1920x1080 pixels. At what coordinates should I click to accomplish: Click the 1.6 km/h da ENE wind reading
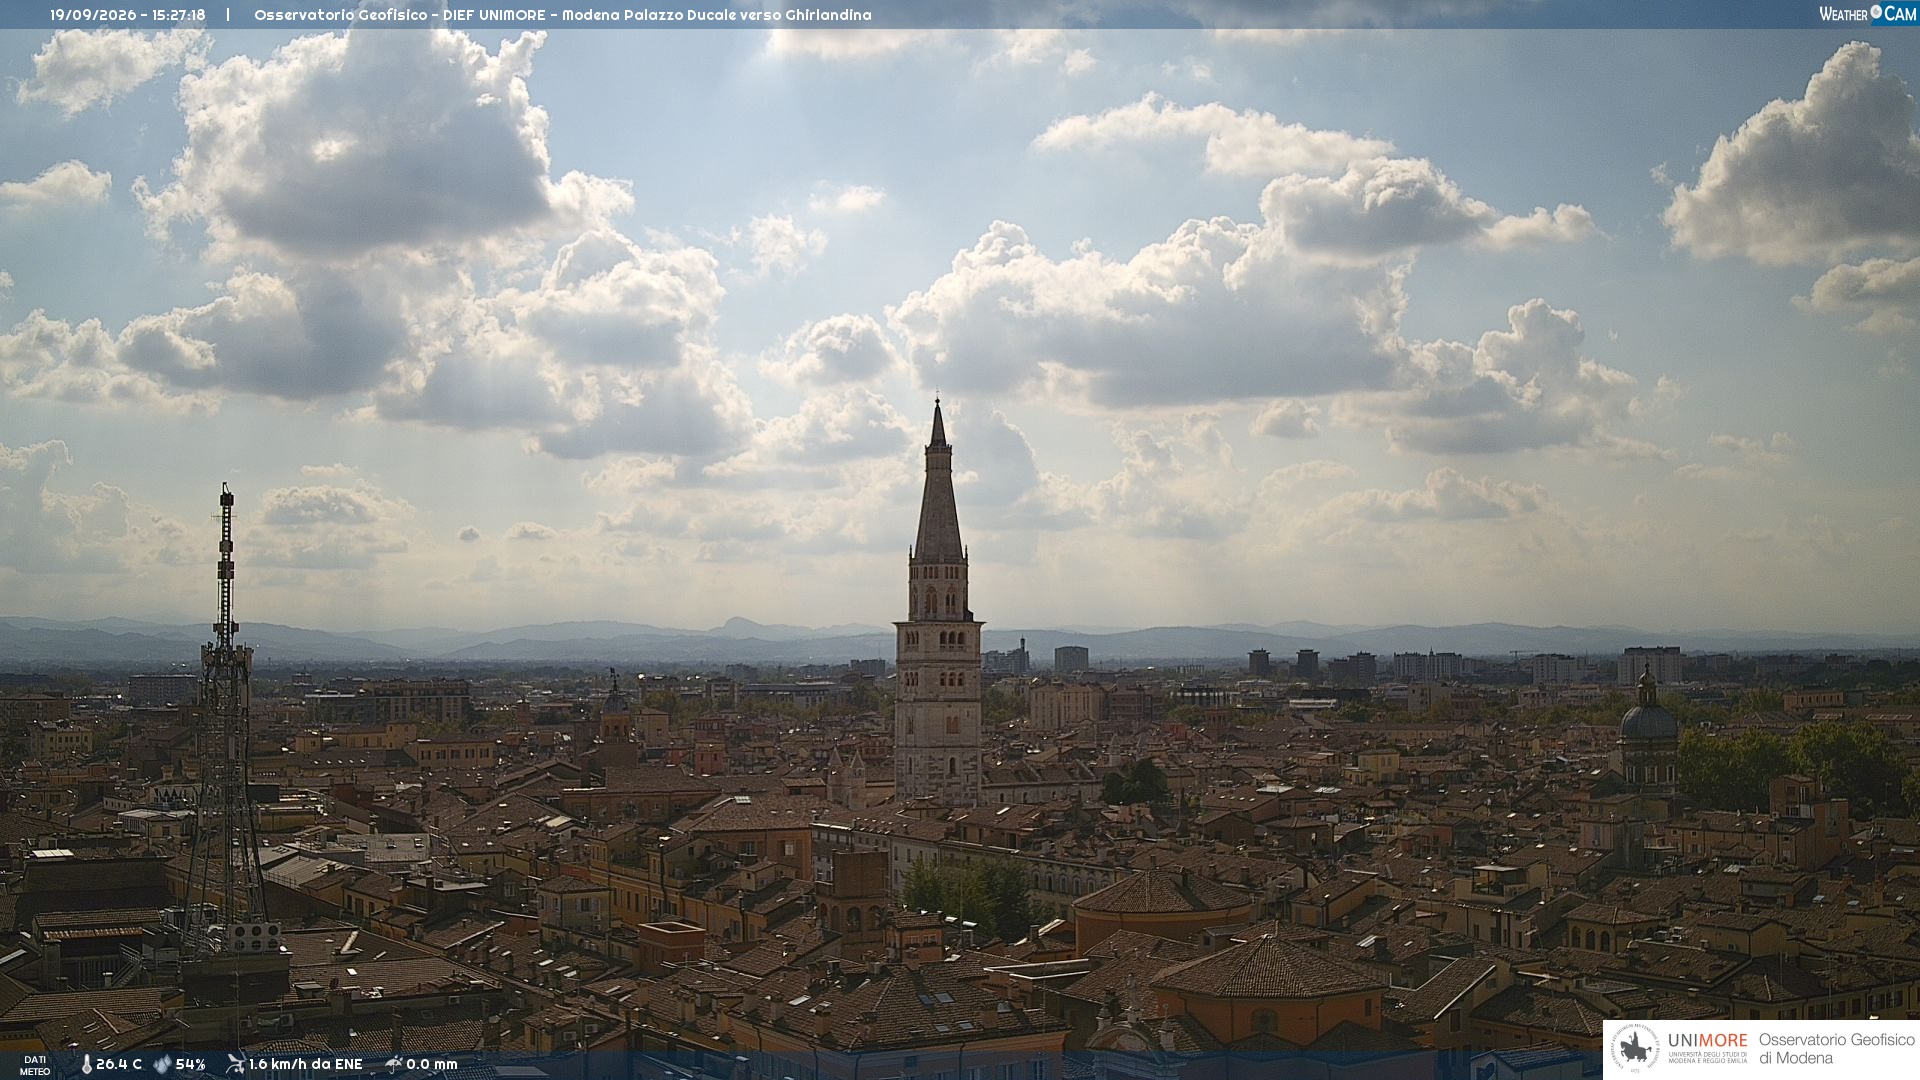click(x=305, y=1064)
